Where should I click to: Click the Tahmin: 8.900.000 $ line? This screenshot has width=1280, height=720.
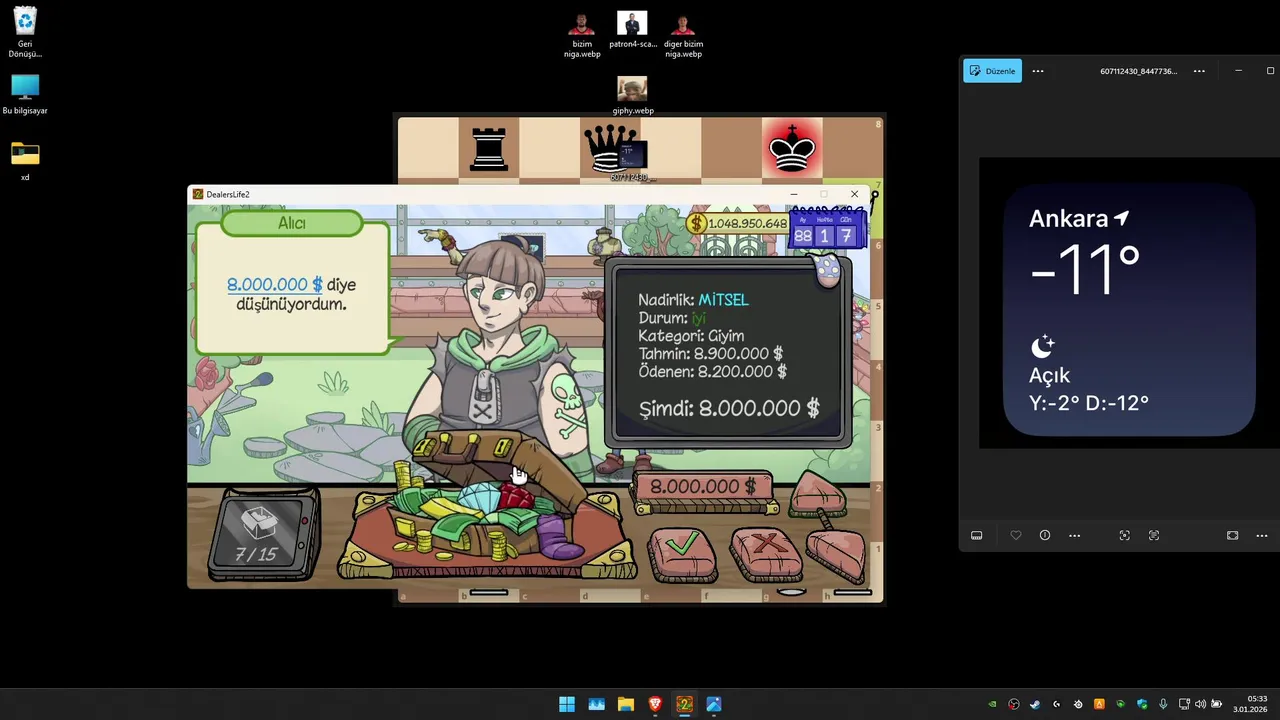(710, 354)
